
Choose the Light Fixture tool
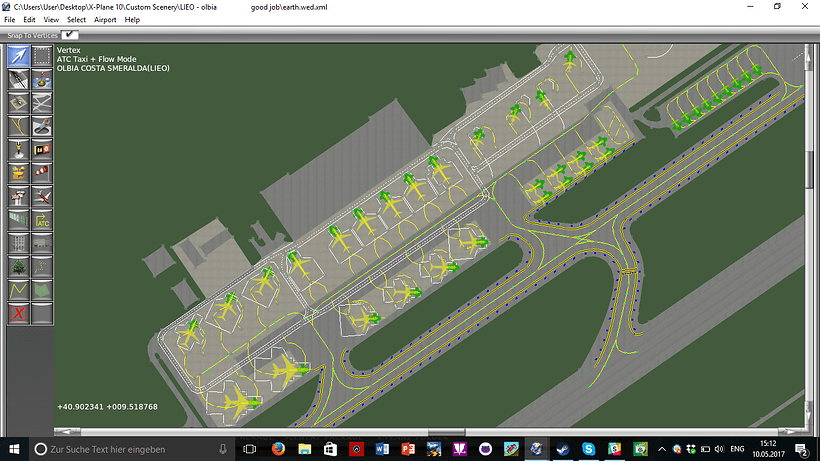click(x=18, y=149)
